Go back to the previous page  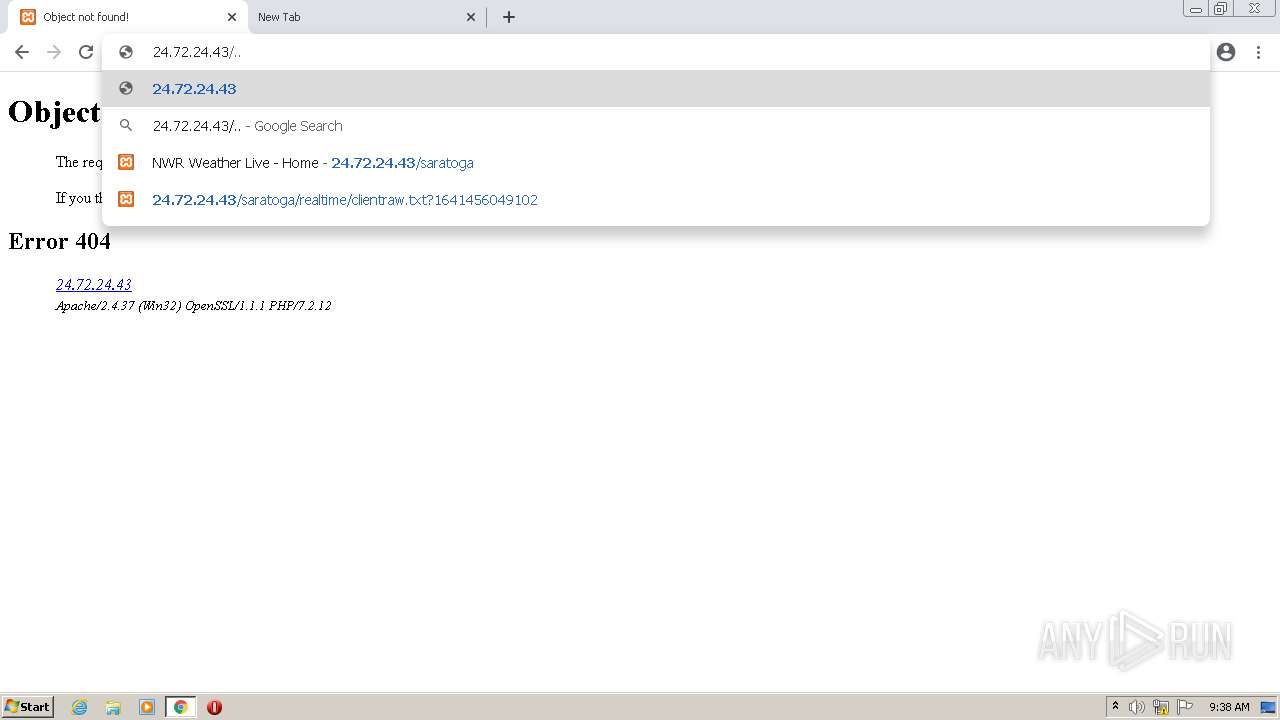22,52
